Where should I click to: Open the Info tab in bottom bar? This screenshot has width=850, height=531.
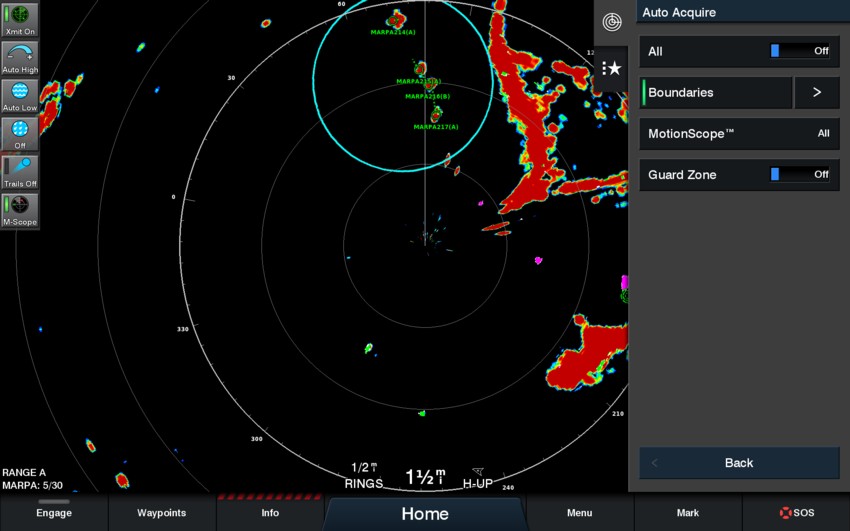pyautogui.click(x=269, y=513)
